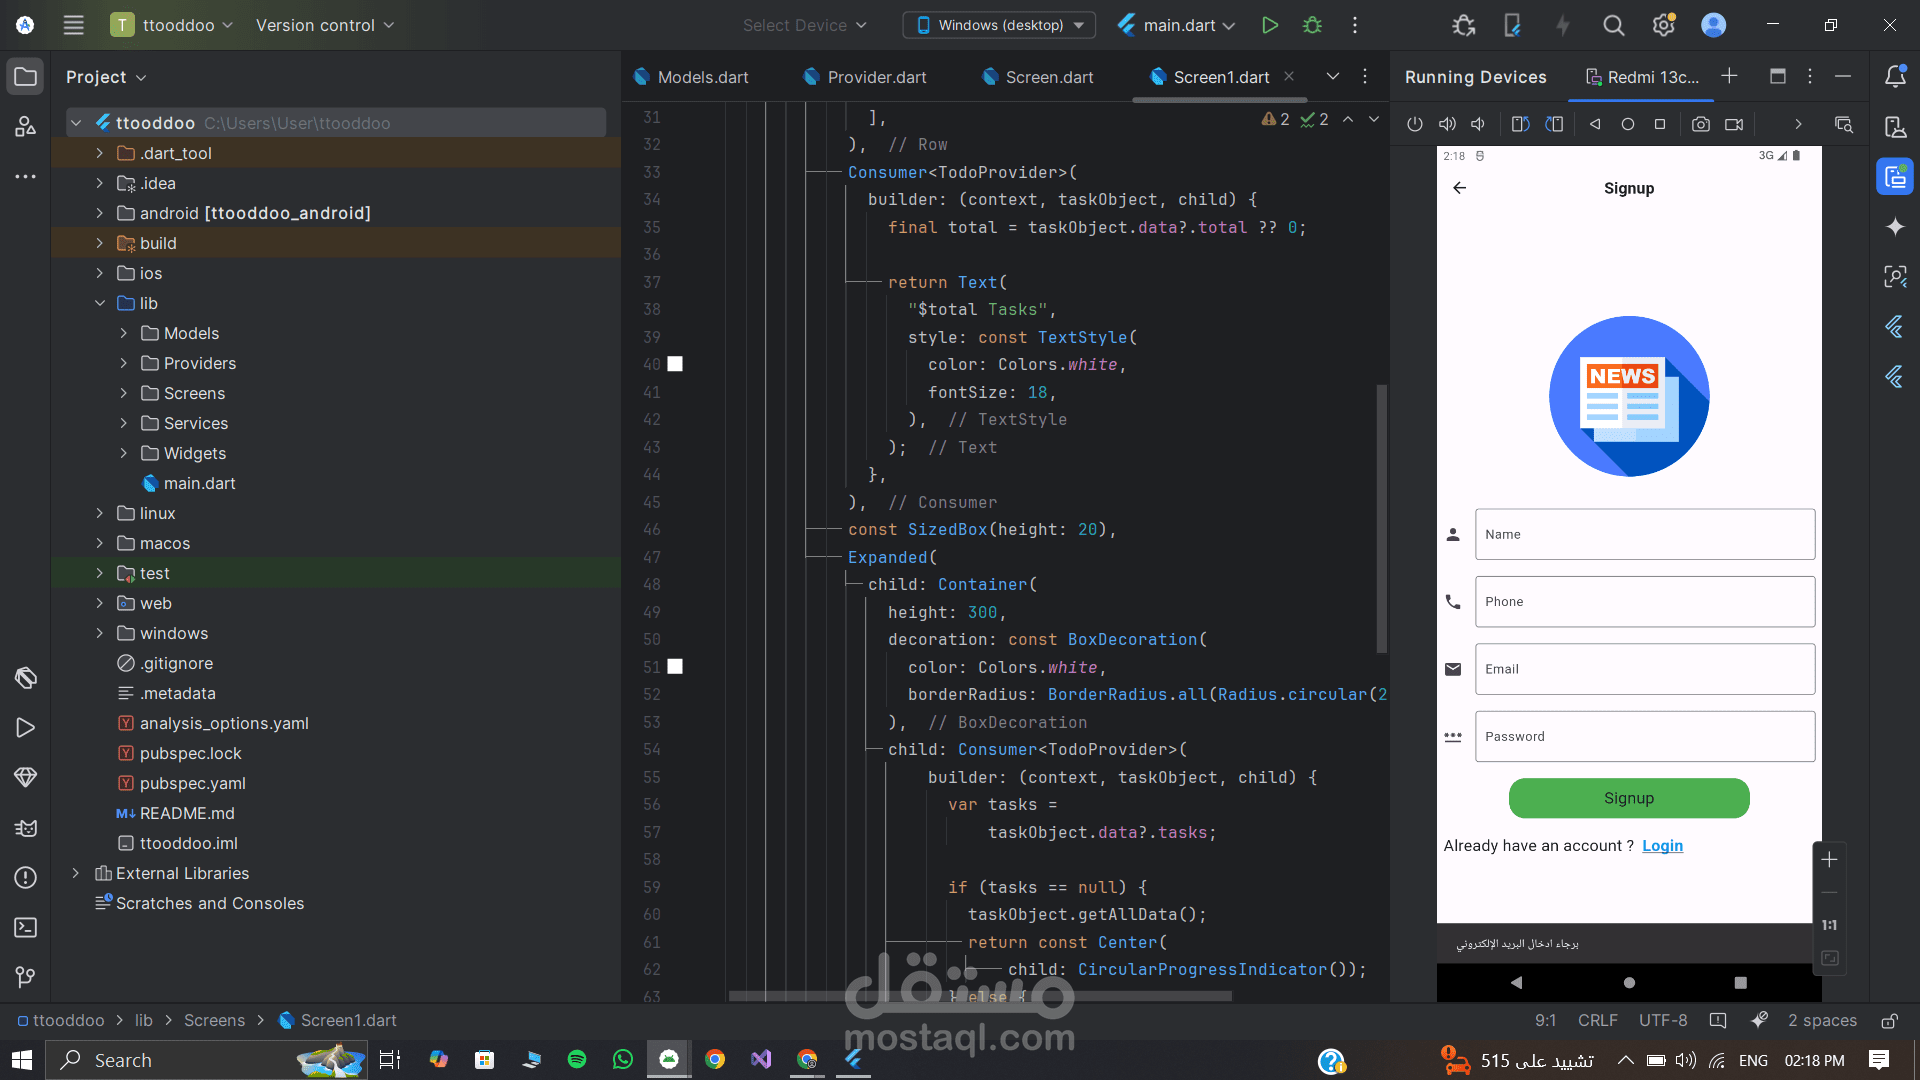
Task: Start debugging with the bug icon
Action: pyautogui.click(x=1311, y=25)
